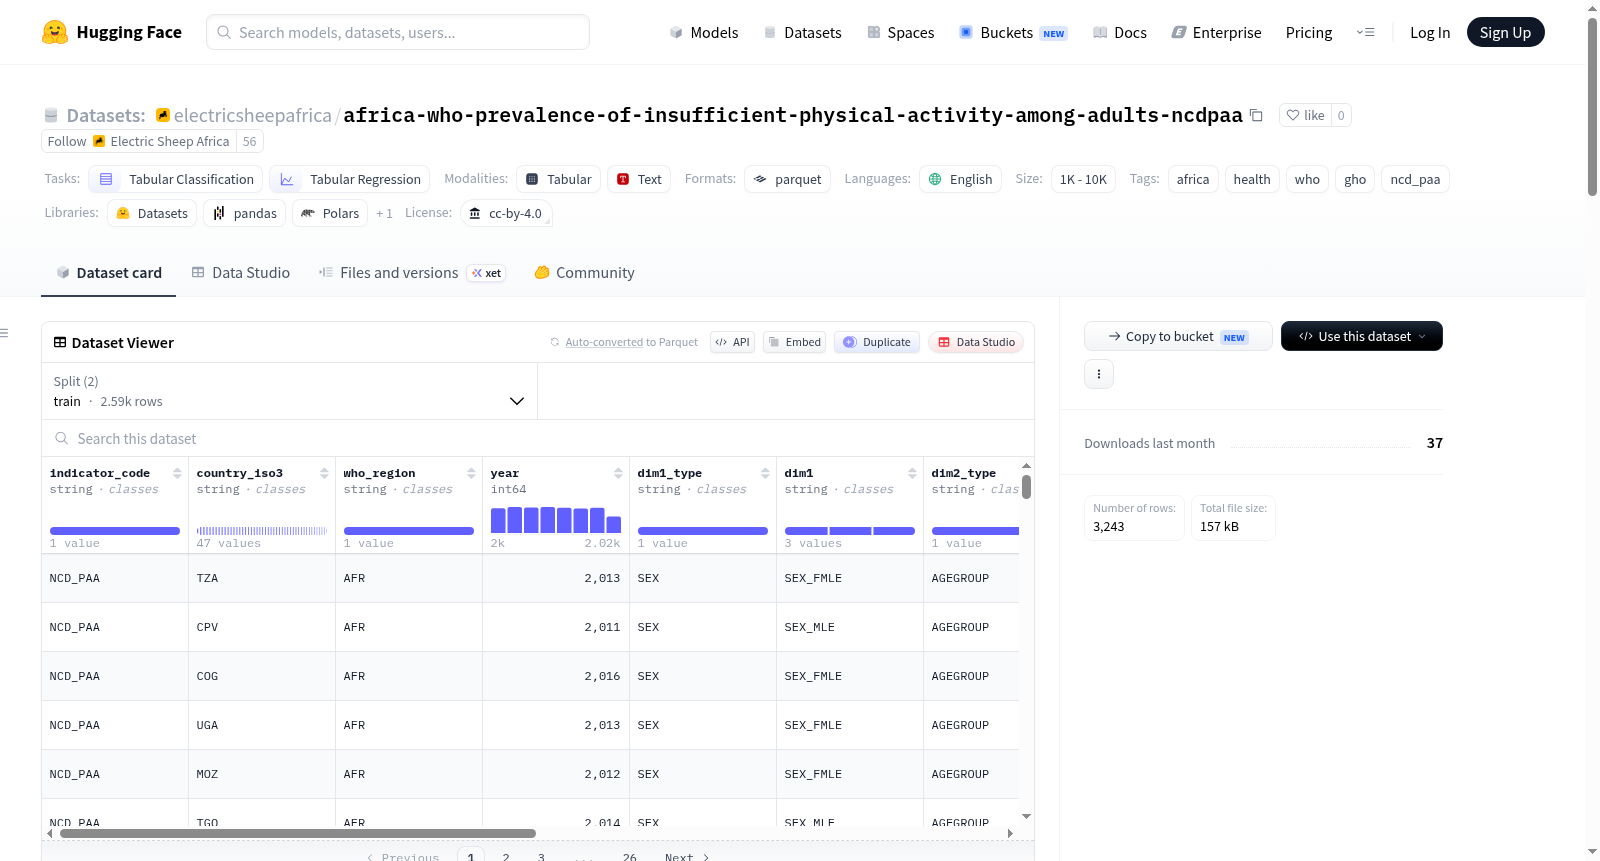1600x861 pixels.
Task: Click the electricsheepafrica organization avatar
Action: pos(163,115)
